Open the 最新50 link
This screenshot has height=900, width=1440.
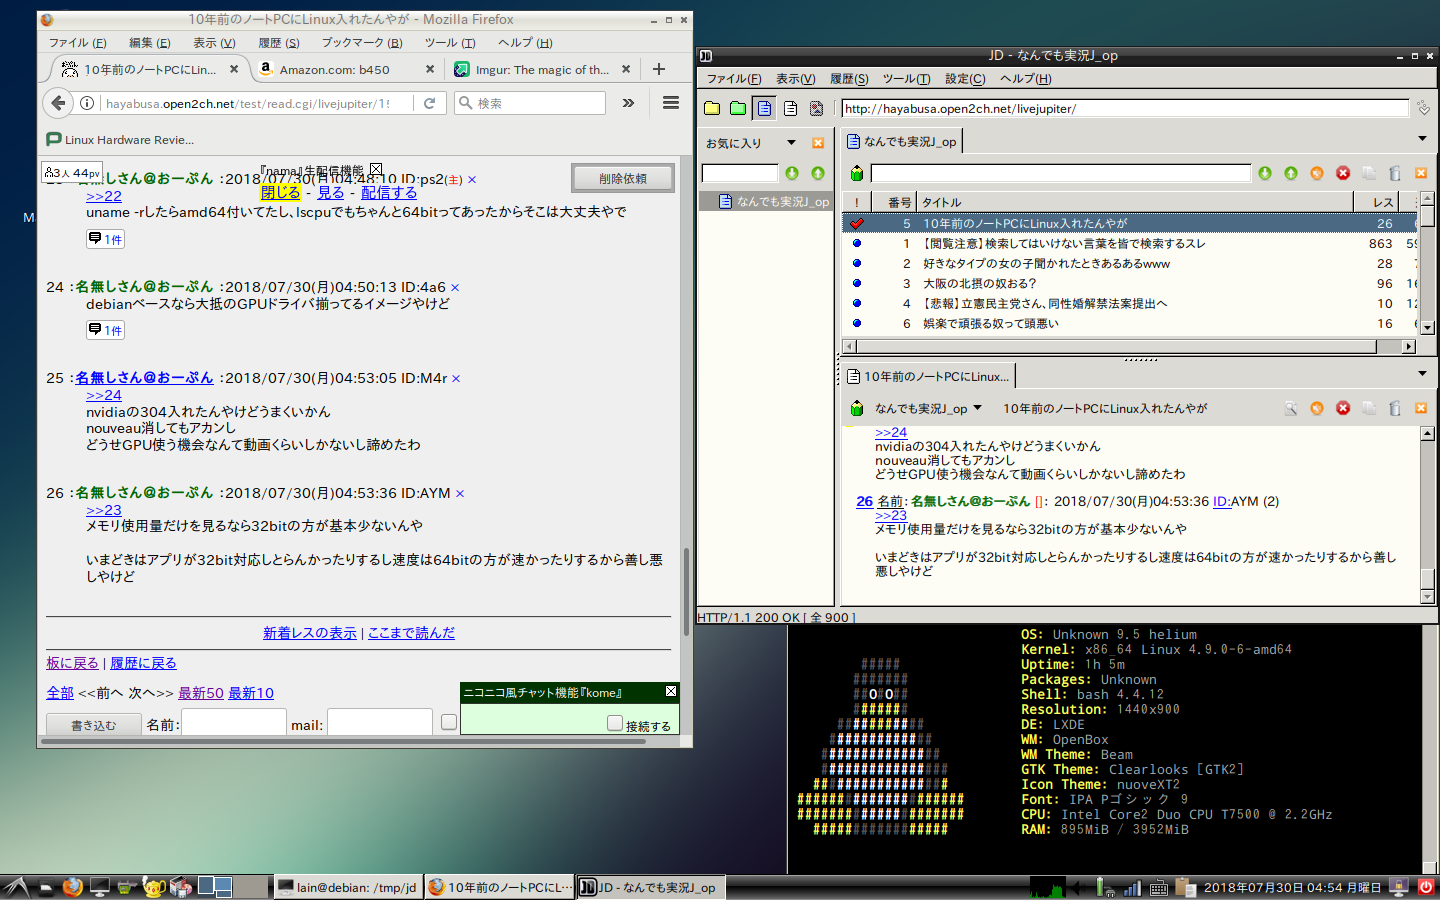point(201,693)
